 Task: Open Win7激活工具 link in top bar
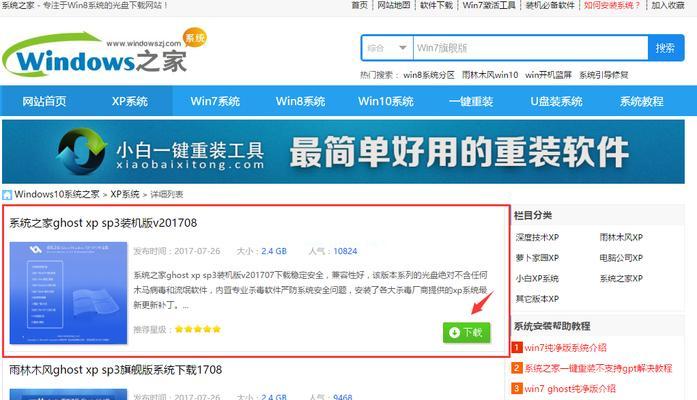(489, 5)
